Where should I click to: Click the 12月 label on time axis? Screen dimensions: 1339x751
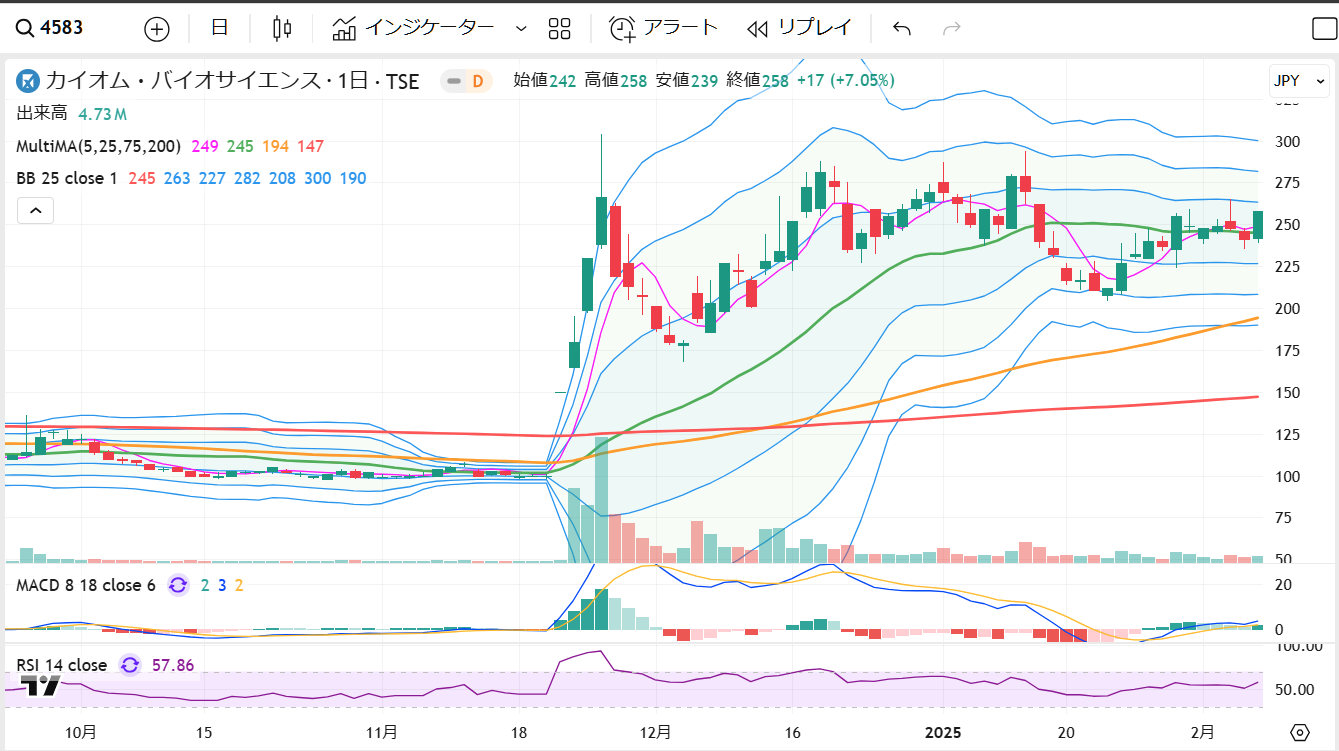(654, 732)
